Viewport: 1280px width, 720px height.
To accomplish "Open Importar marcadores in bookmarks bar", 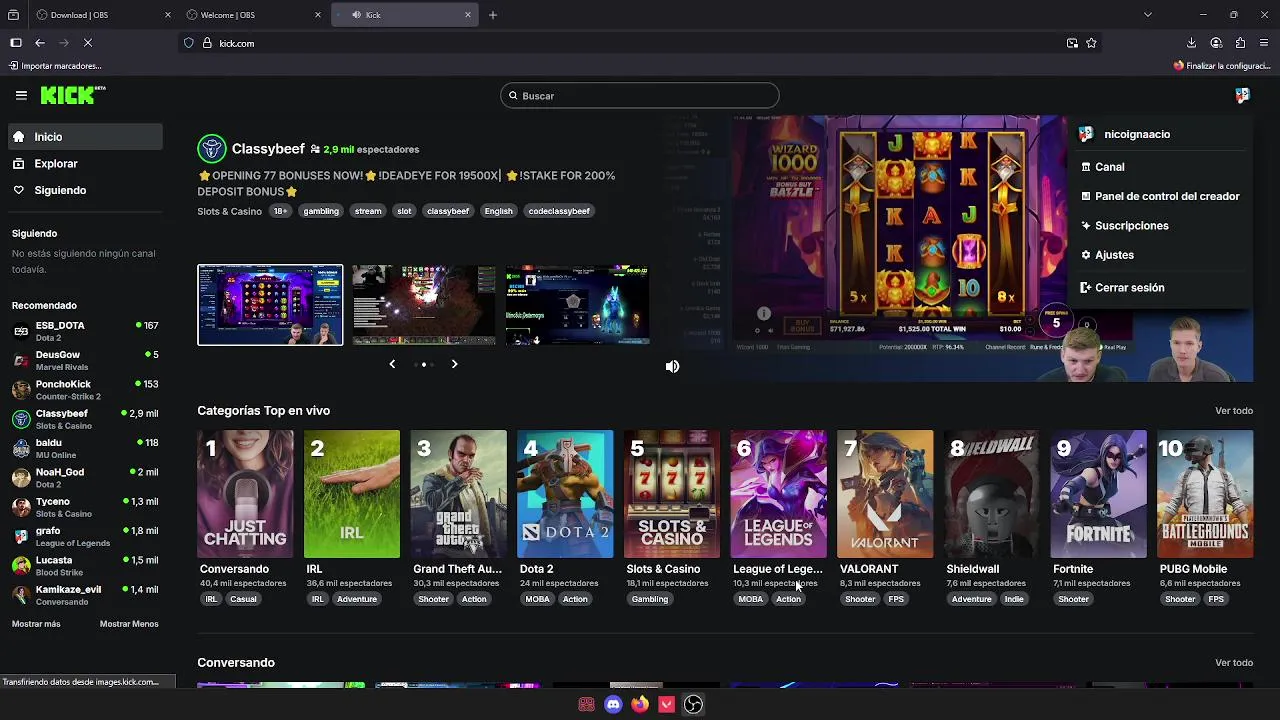I will tap(55, 66).
